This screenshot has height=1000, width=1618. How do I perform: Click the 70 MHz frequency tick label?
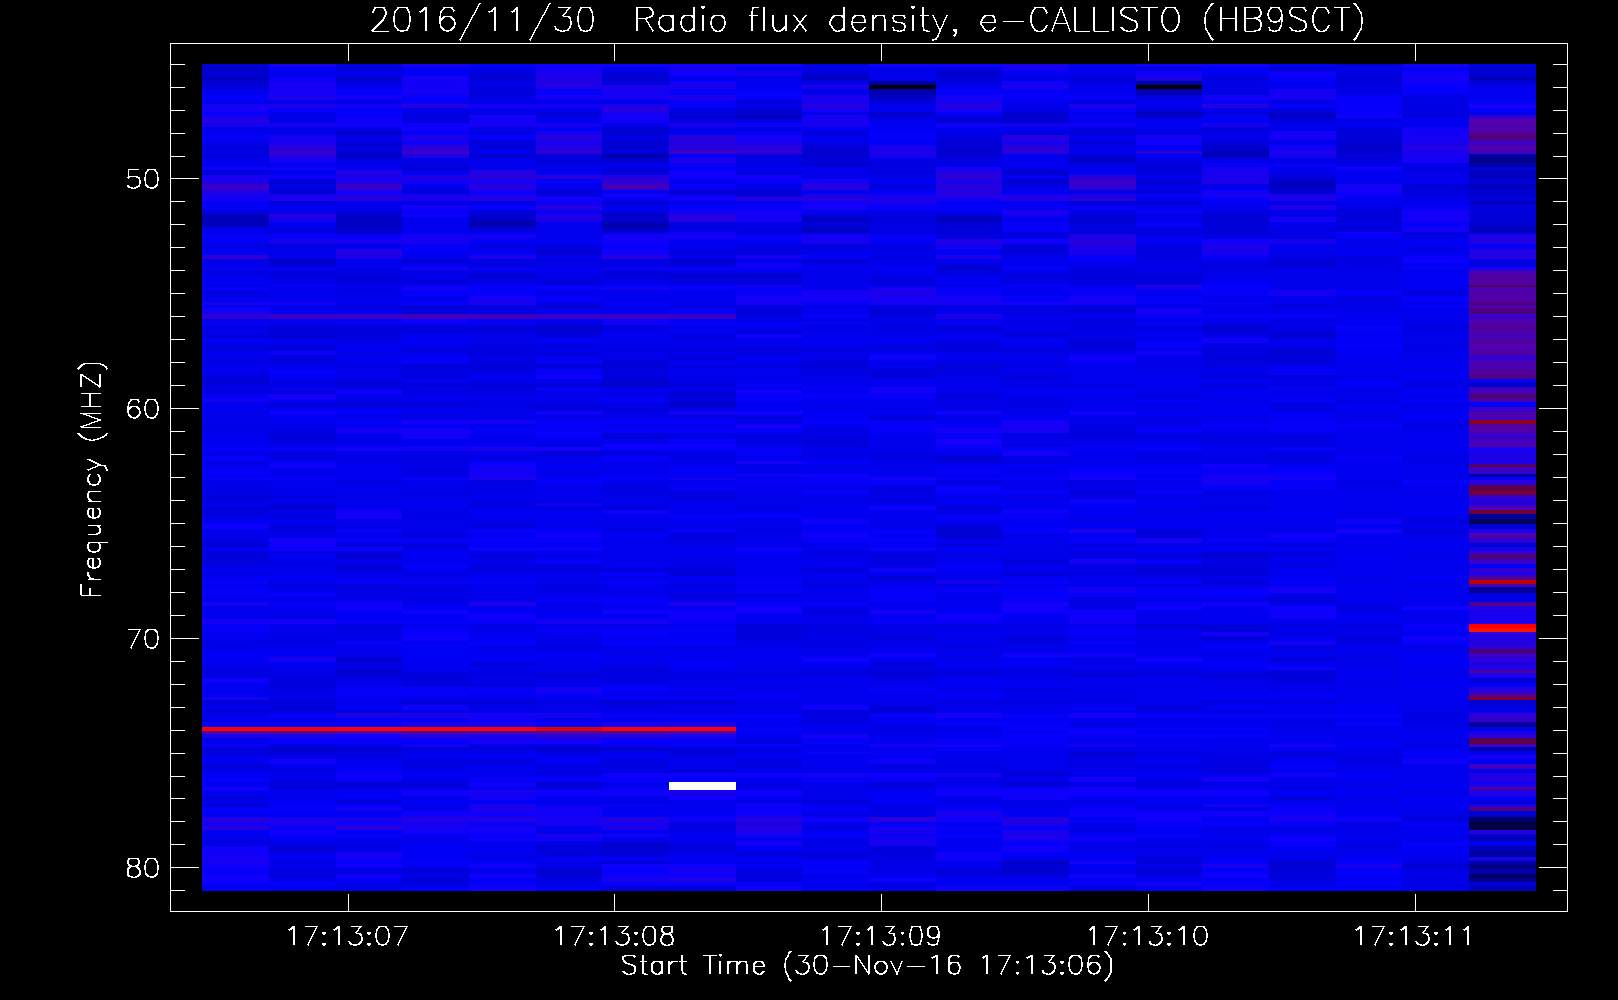[144, 638]
